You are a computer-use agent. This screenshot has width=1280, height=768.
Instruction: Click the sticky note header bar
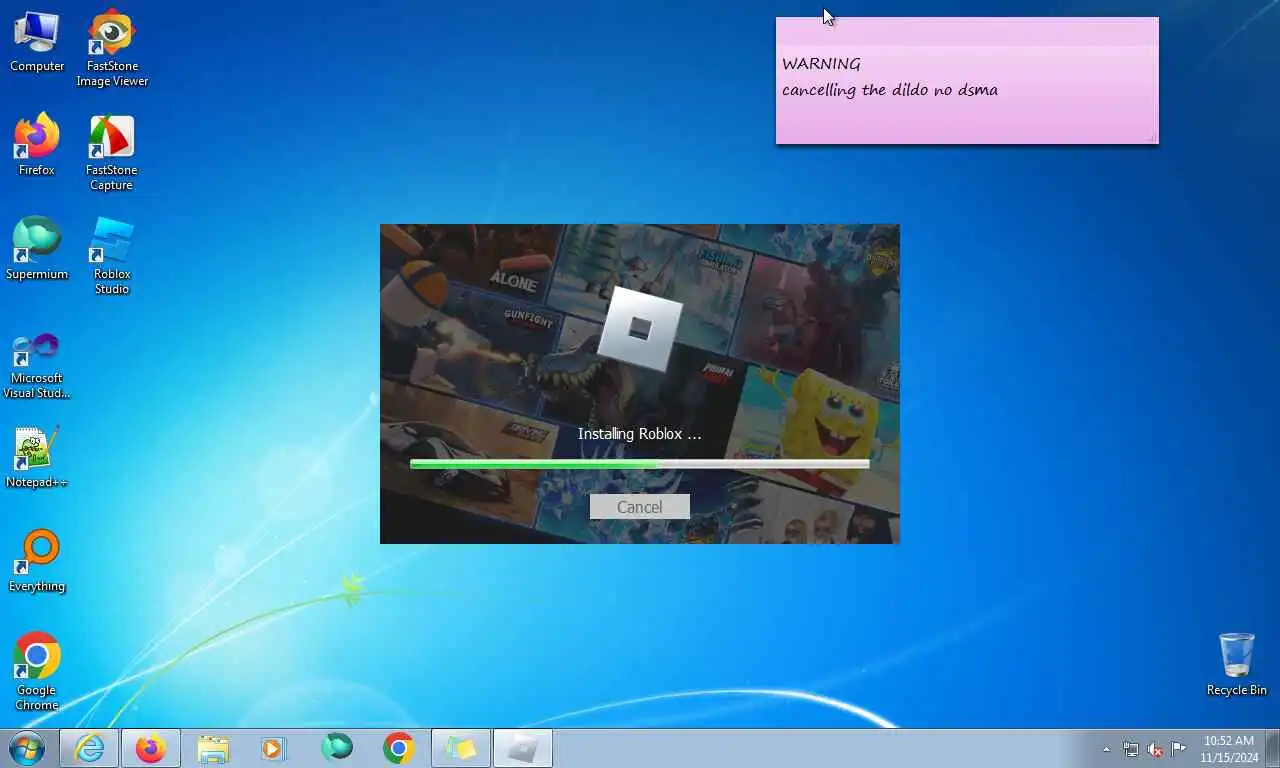click(967, 31)
